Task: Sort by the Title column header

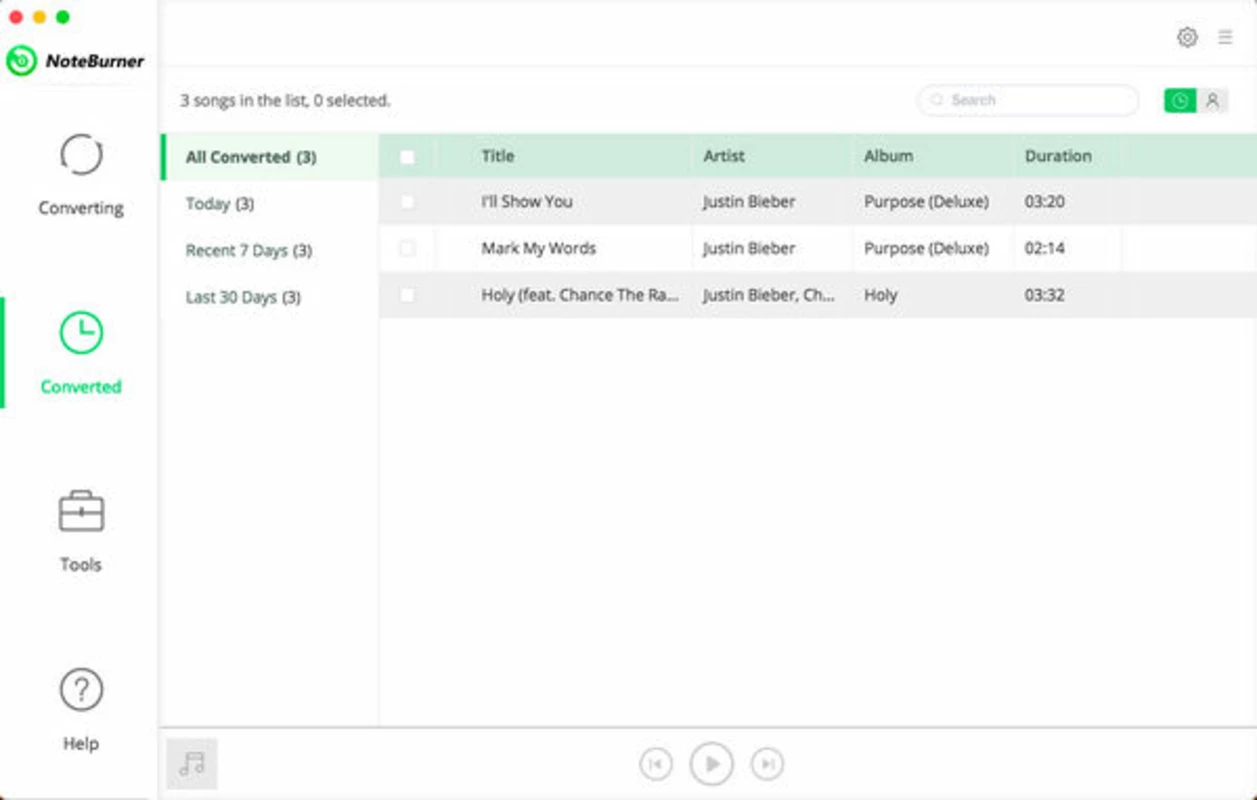Action: 498,156
